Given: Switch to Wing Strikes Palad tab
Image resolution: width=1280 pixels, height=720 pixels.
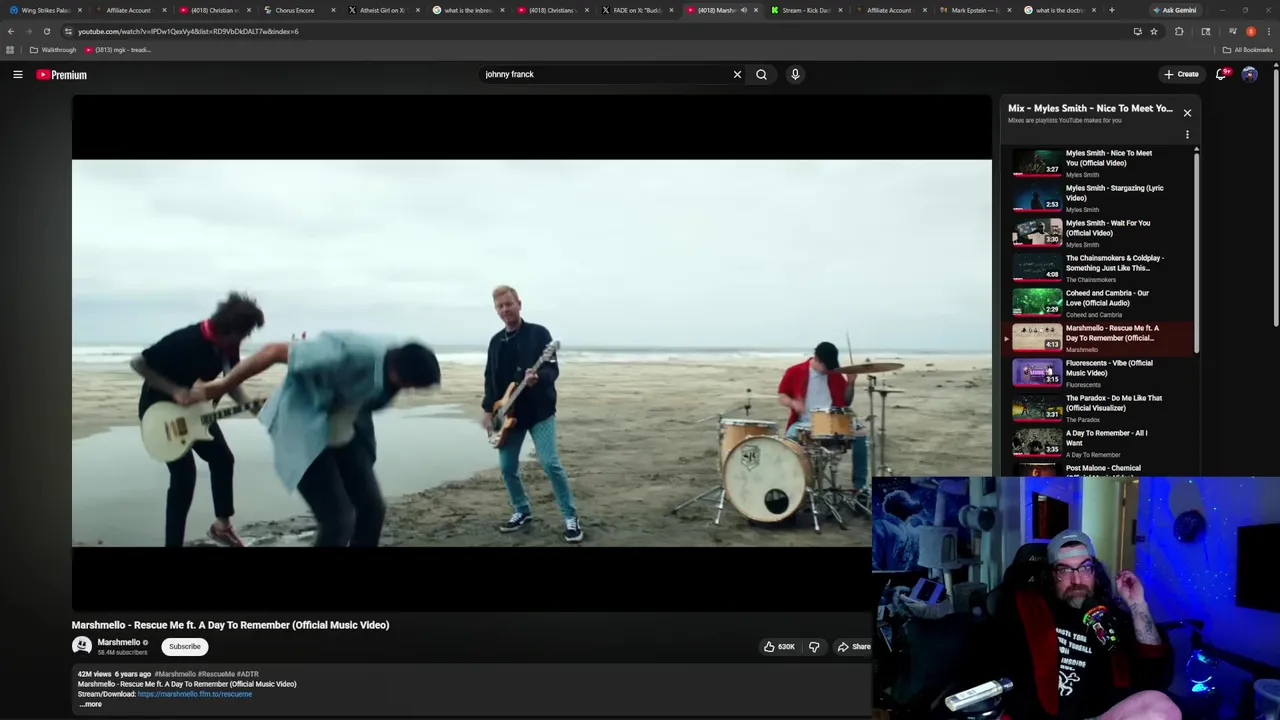Looking at the screenshot, I should tap(46, 10).
